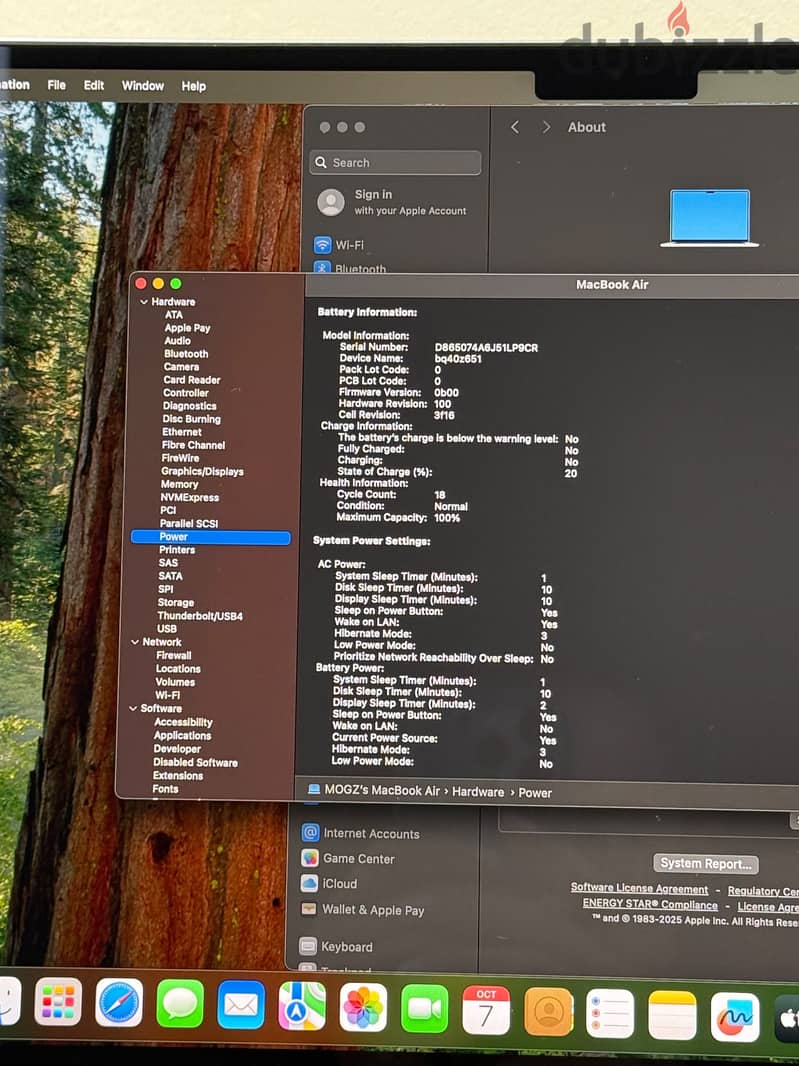The width and height of the screenshot is (799, 1066).
Task: Select Locations under Network
Action: coord(178,669)
